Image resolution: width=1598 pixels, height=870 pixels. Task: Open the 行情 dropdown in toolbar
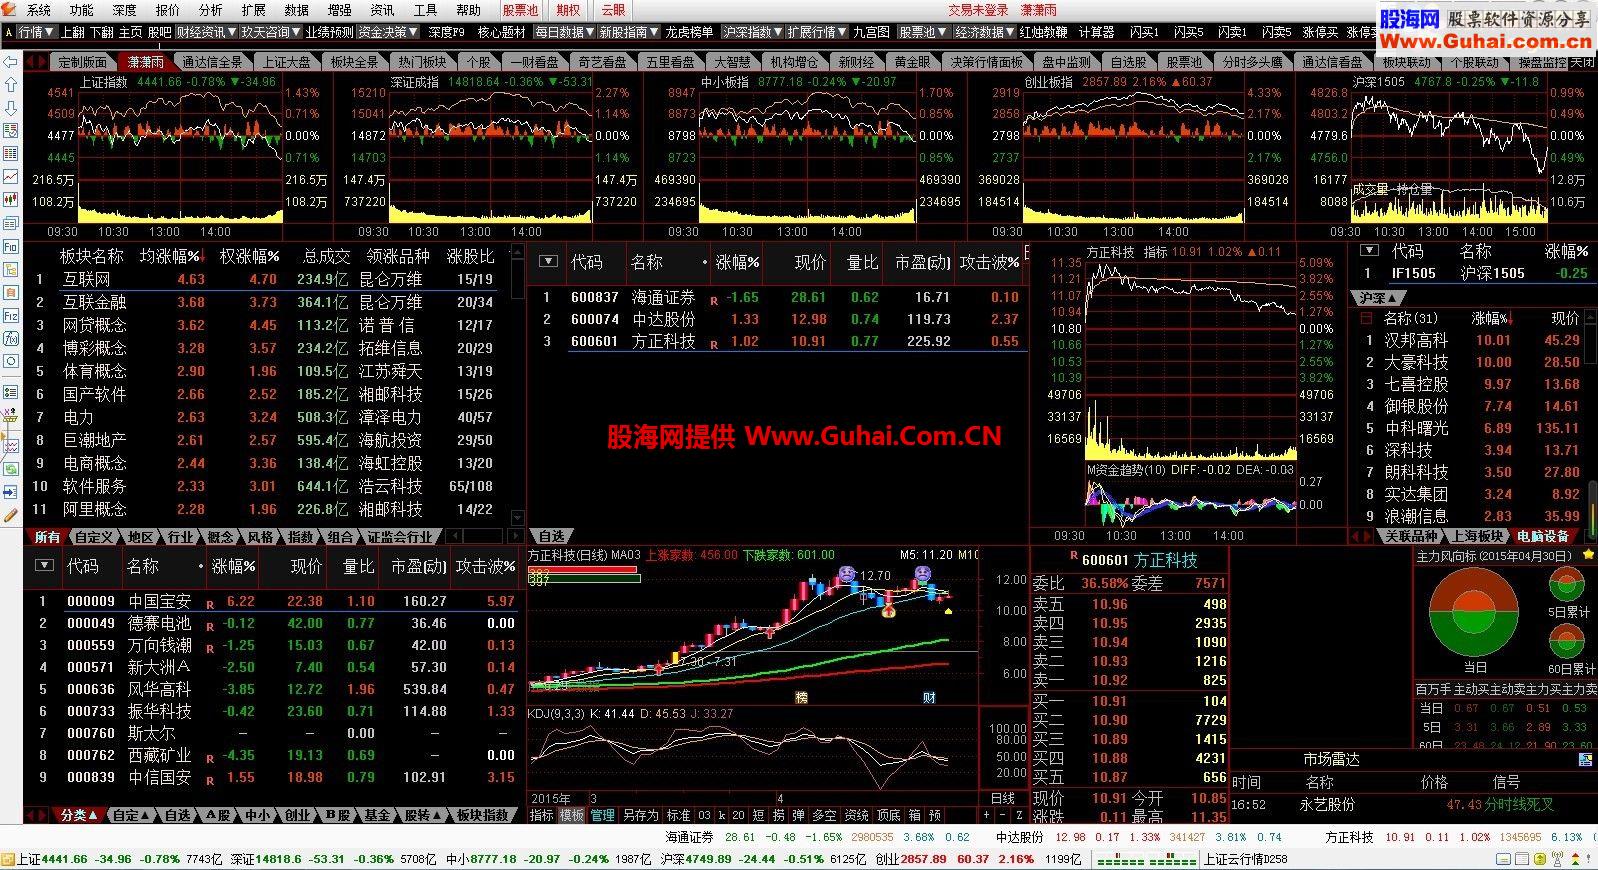point(37,32)
